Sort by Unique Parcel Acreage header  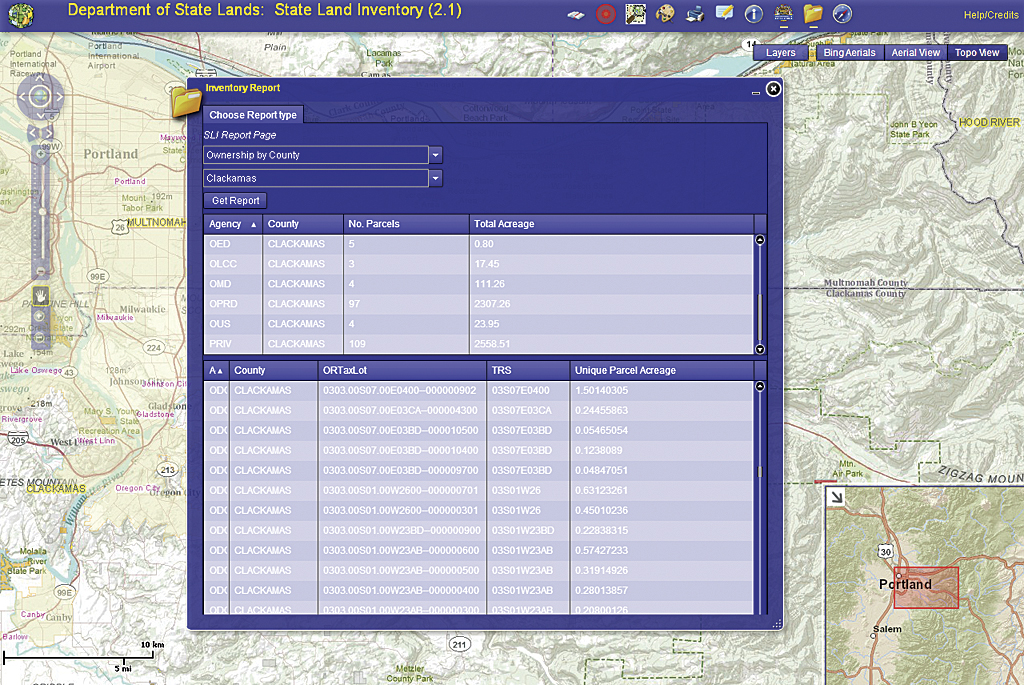pyautogui.click(x=662, y=370)
